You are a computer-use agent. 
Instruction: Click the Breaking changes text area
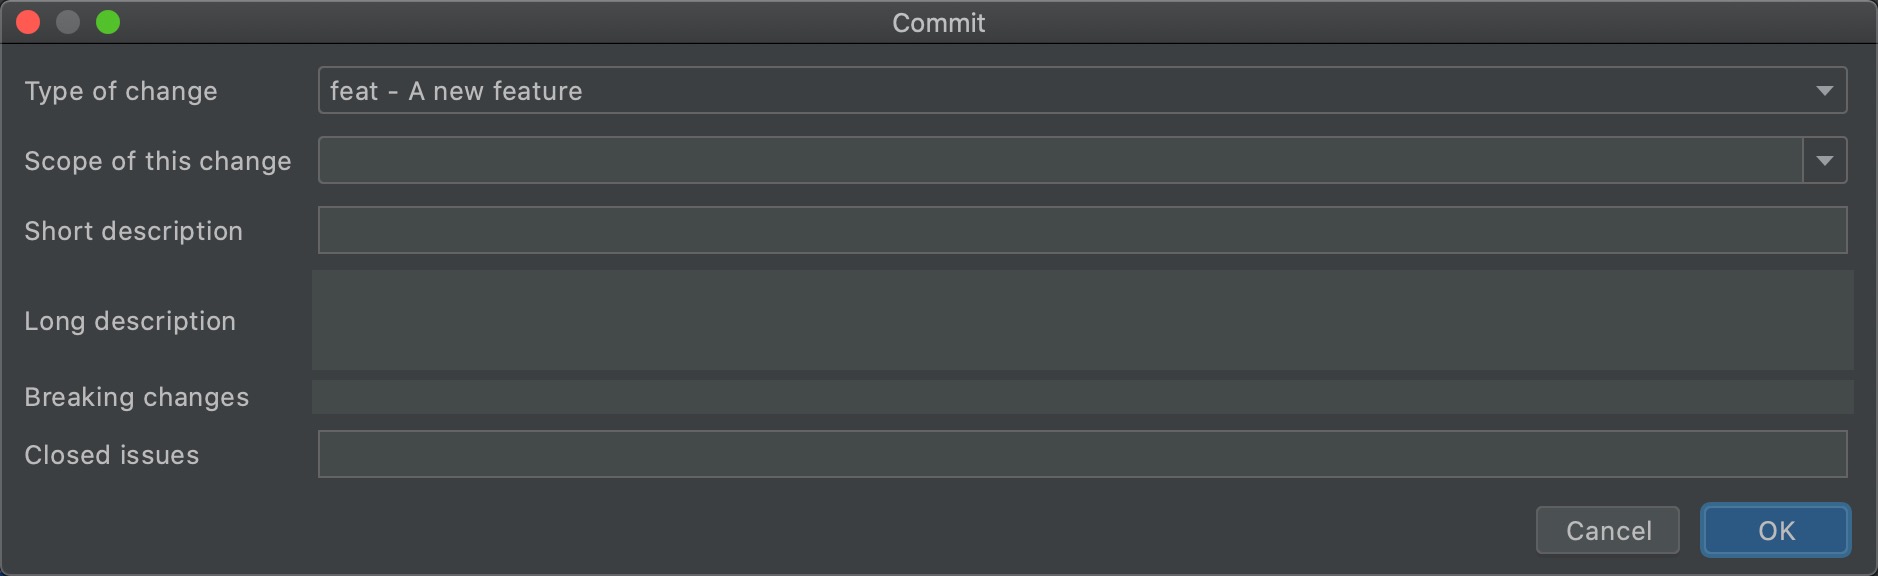(x=1082, y=397)
